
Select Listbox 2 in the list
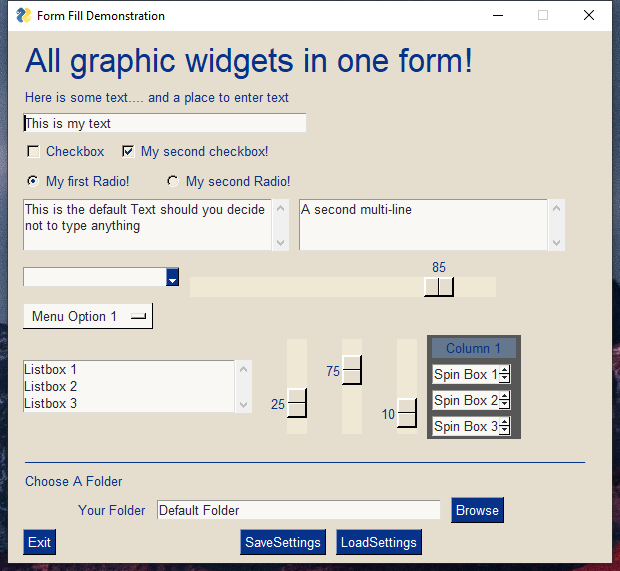pos(51,386)
